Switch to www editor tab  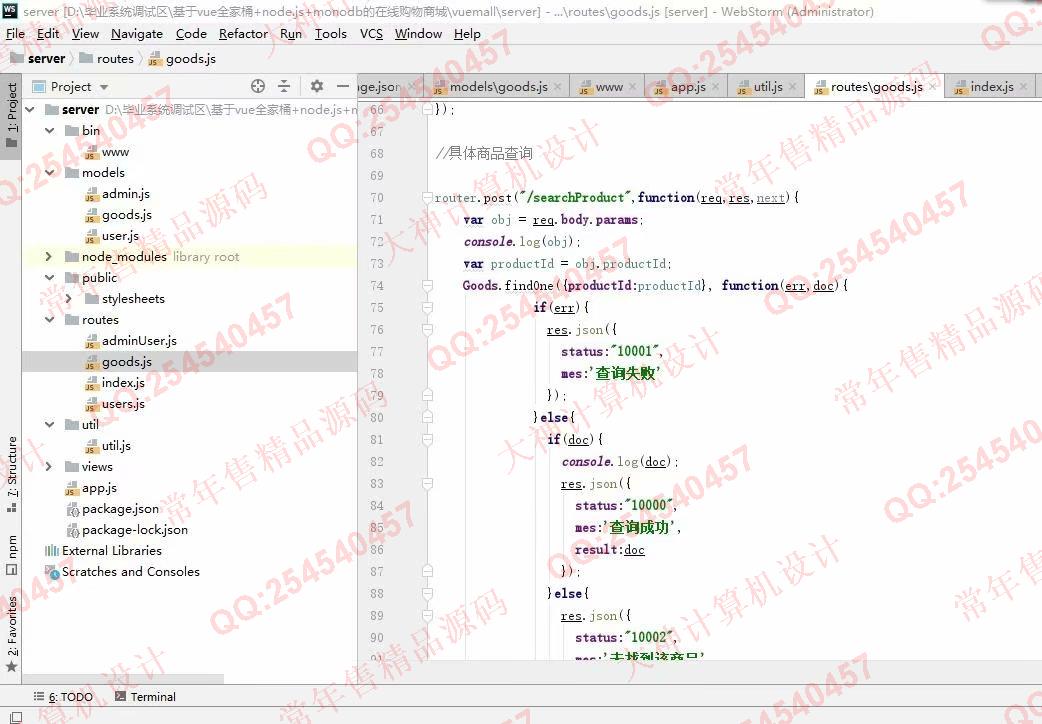click(609, 86)
